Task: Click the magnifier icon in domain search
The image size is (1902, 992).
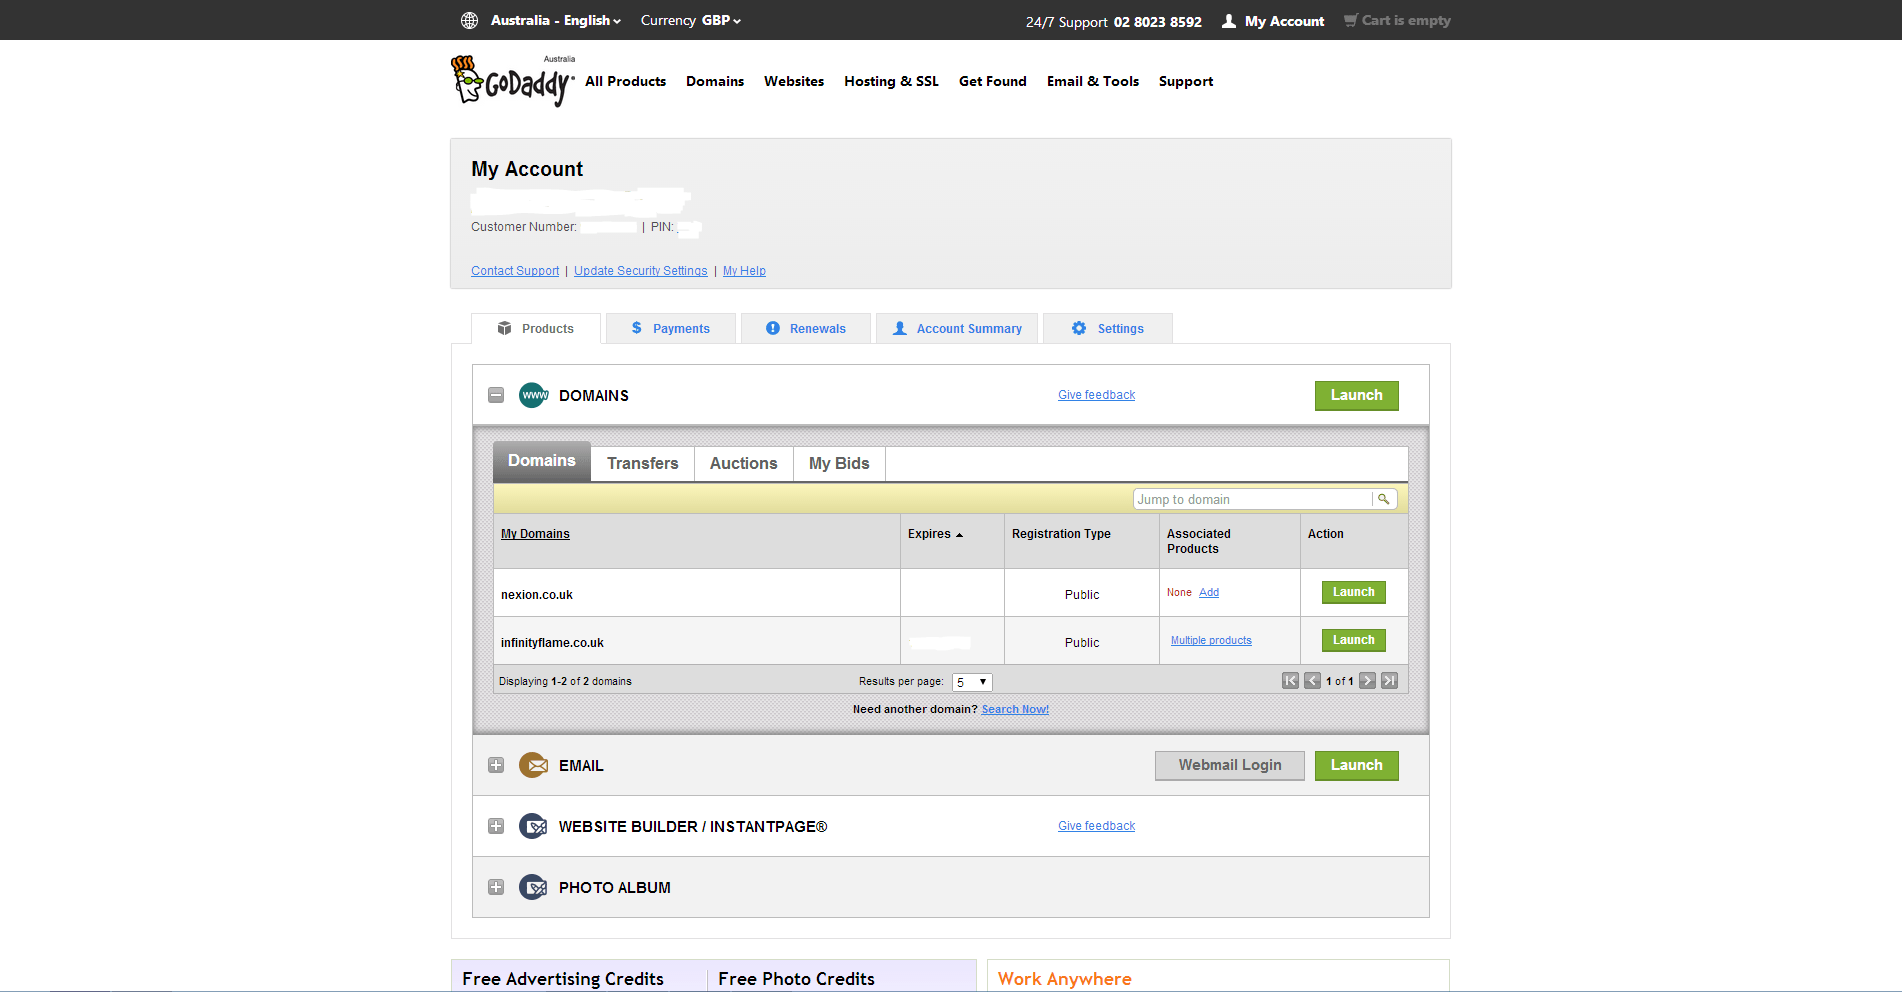Action: pos(1383,498)
